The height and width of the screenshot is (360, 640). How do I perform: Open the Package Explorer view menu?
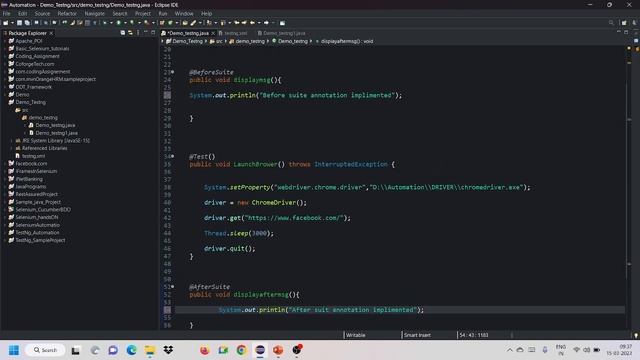[138, 33]
